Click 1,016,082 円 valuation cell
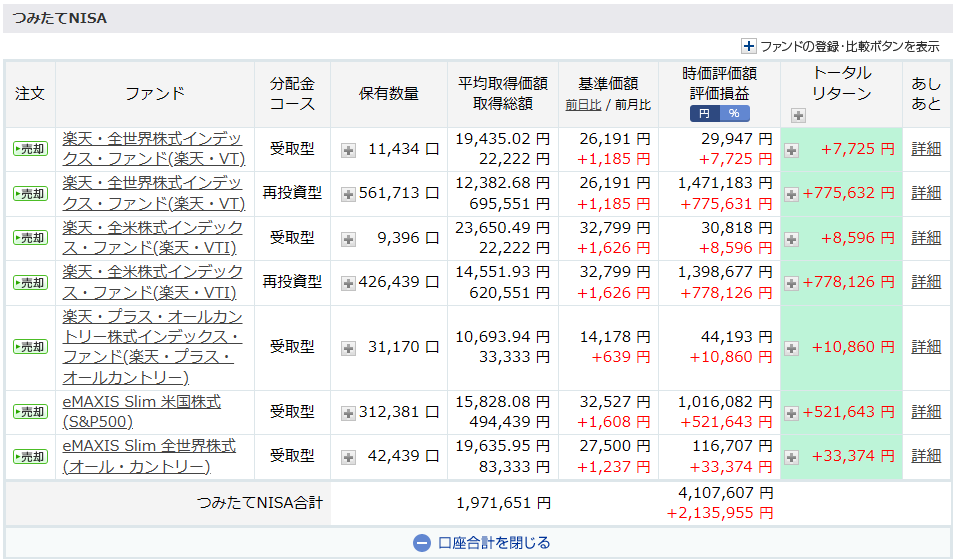Screen dimensions: 953x559 (x=726, y=402)
